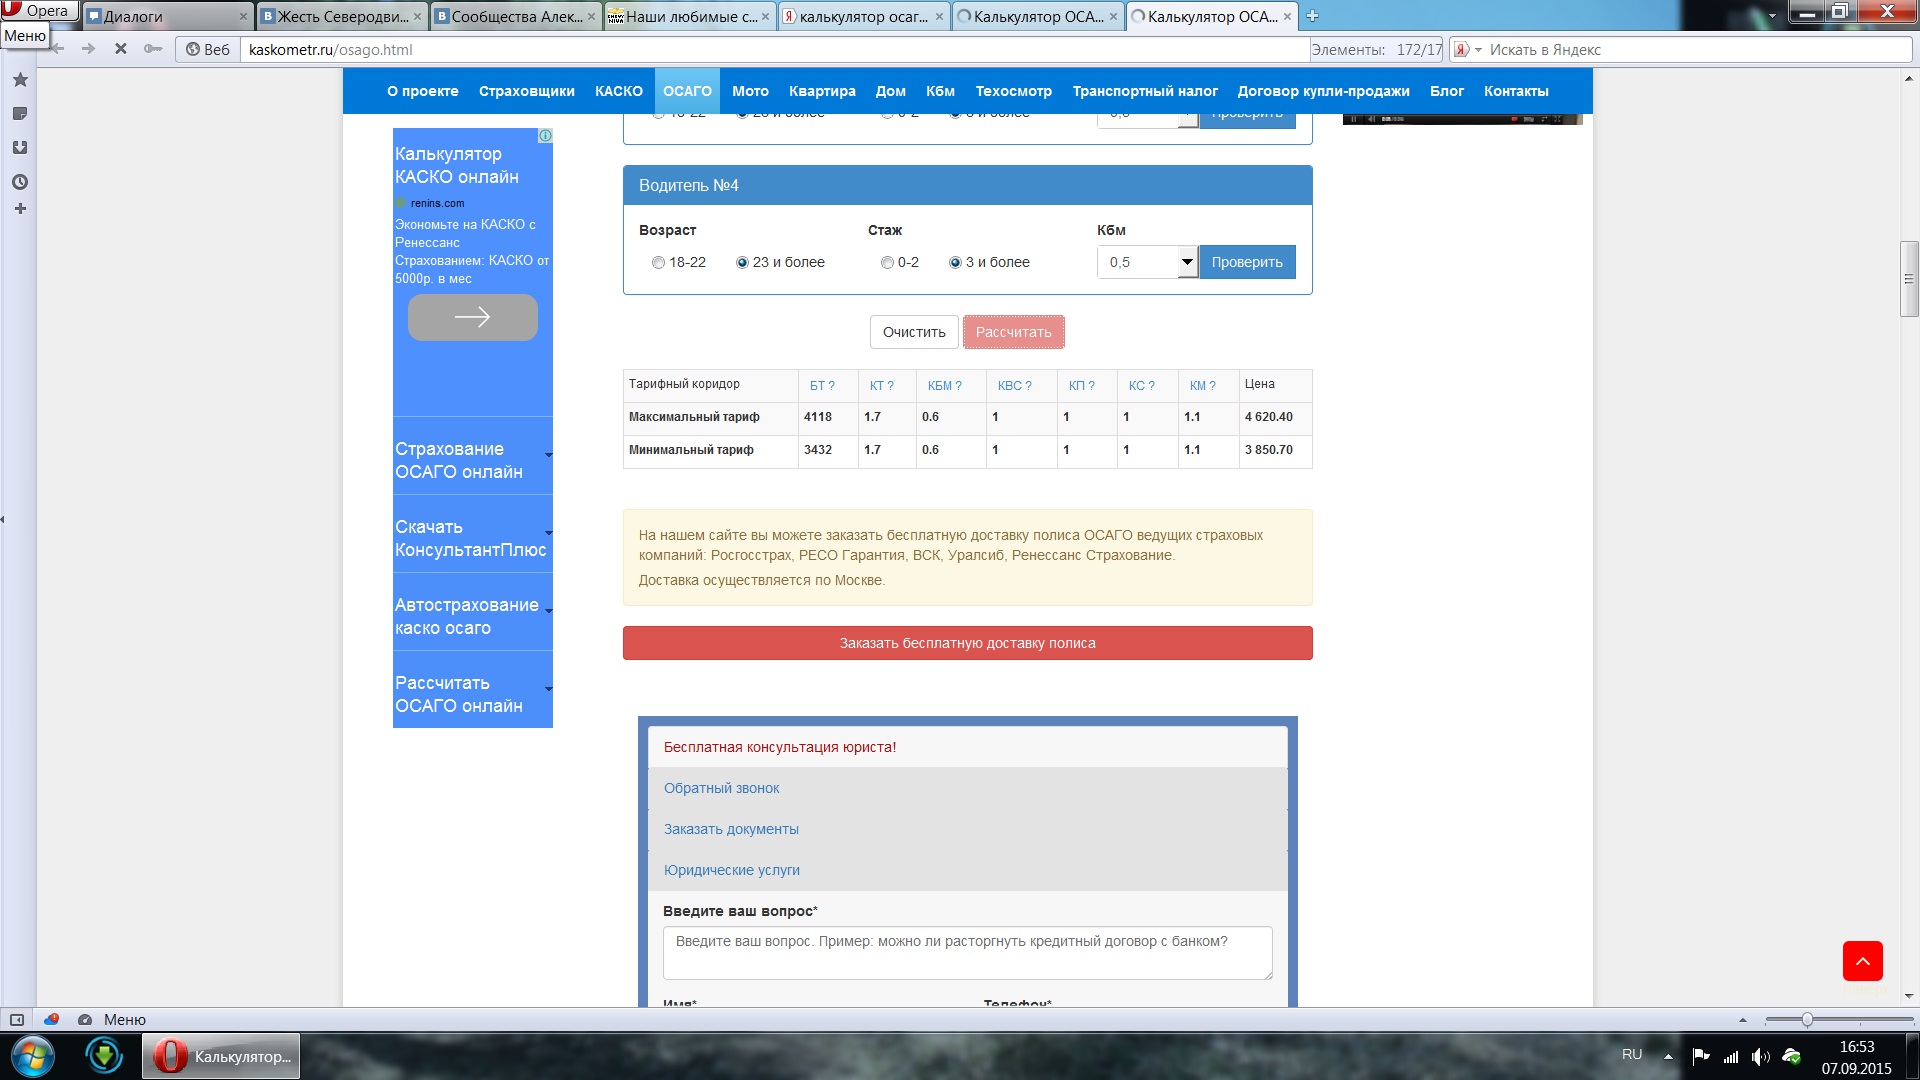Image resolution: width=1920 pixels, height=1080 pixels.
Task: Click Заказать бесплатную доставку полиса button
Action: pos(967,643)
